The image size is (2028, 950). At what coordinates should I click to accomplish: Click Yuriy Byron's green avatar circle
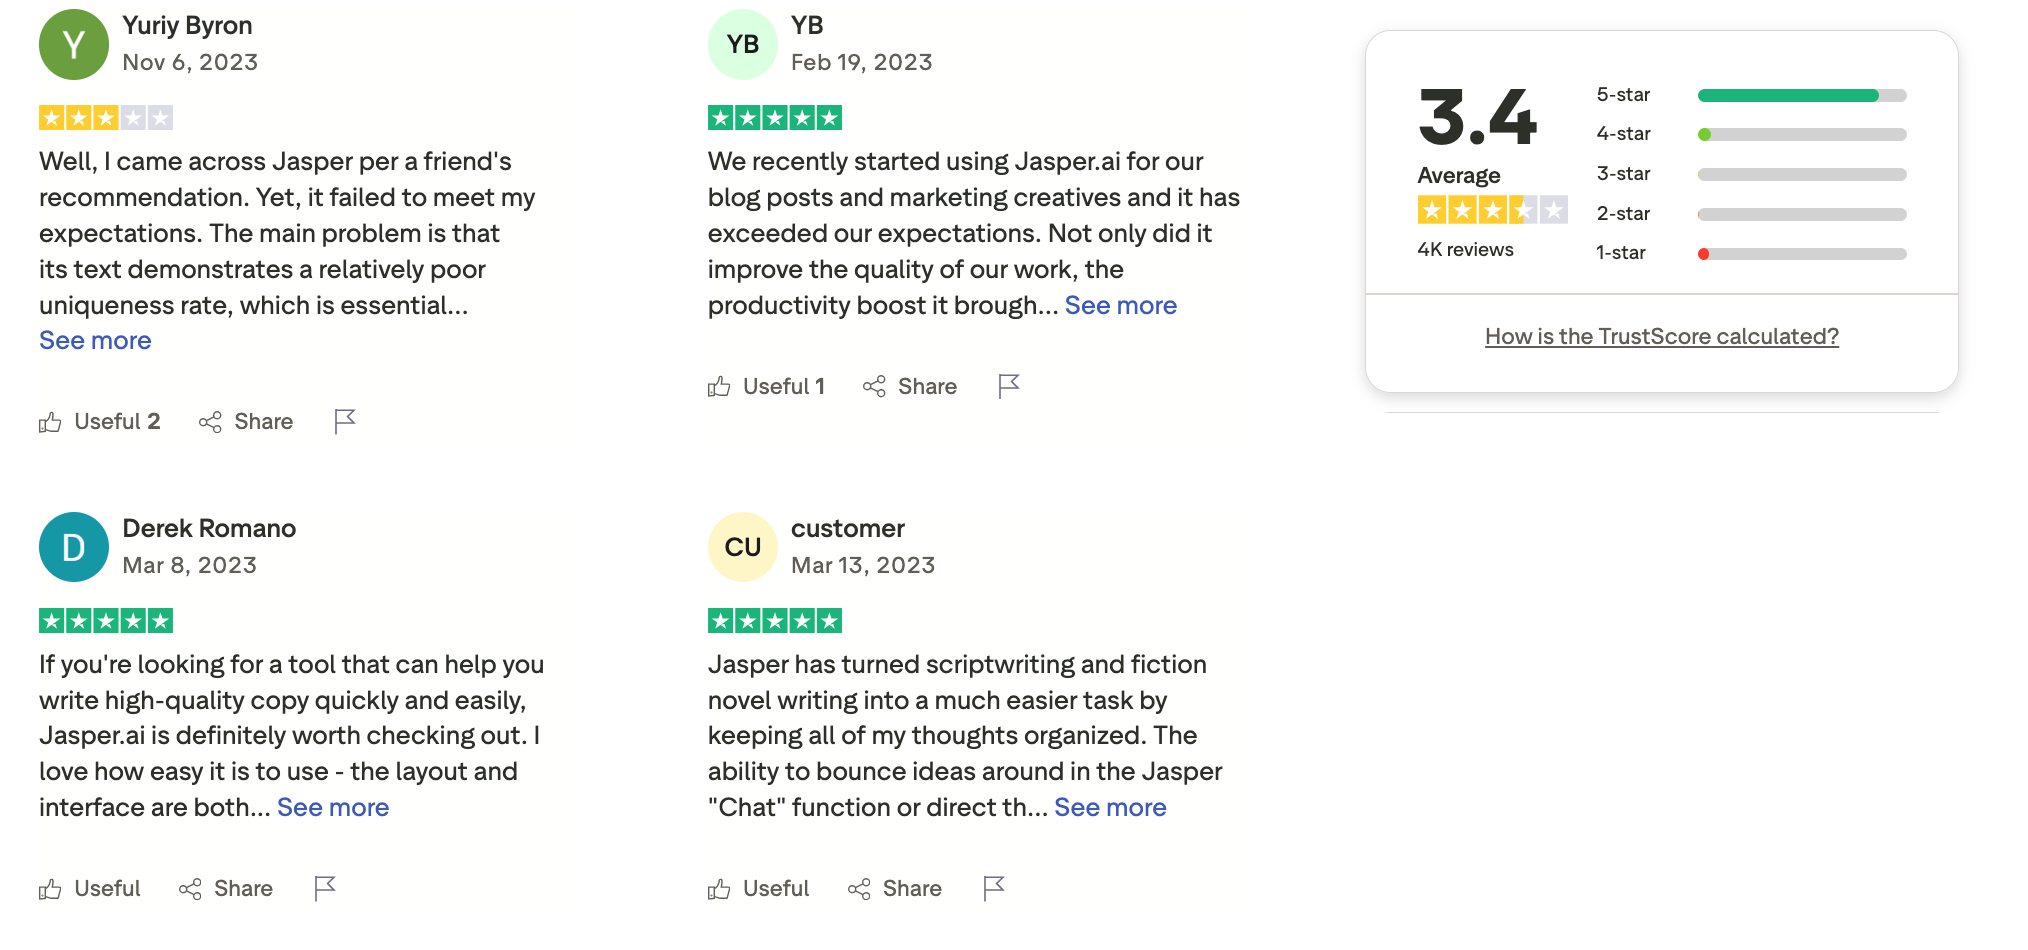click(73, 44)
